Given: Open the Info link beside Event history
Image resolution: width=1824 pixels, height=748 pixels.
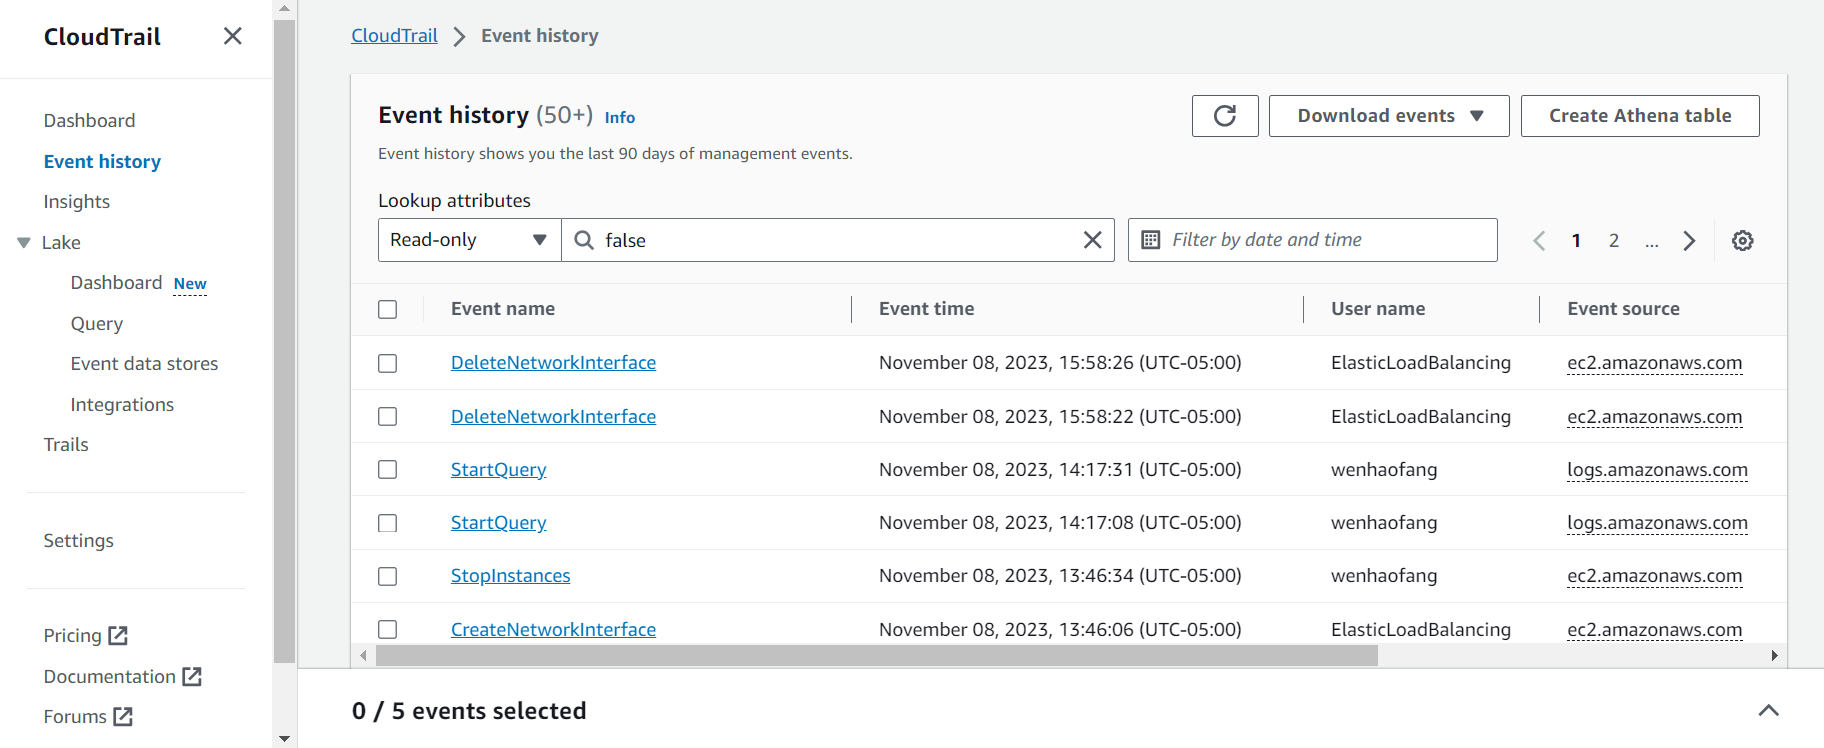Looking at the screenshot, I should click(x=620, y=117).
